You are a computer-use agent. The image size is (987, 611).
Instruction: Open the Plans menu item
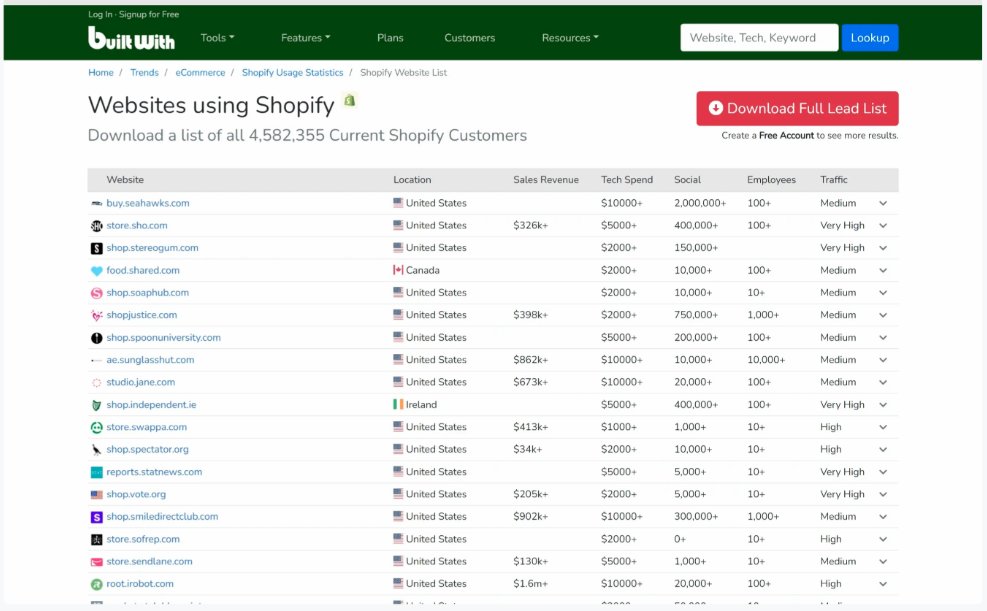390,38
